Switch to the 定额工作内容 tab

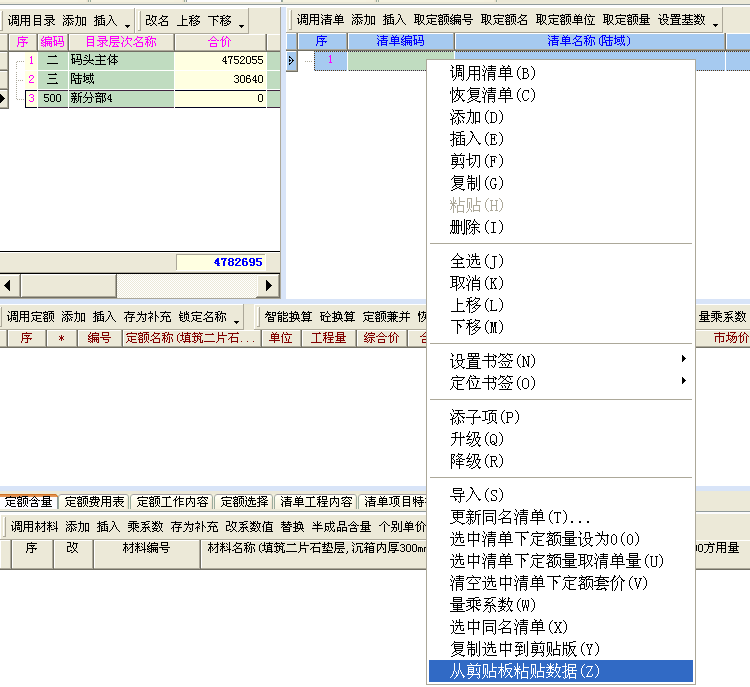[172, 502]
